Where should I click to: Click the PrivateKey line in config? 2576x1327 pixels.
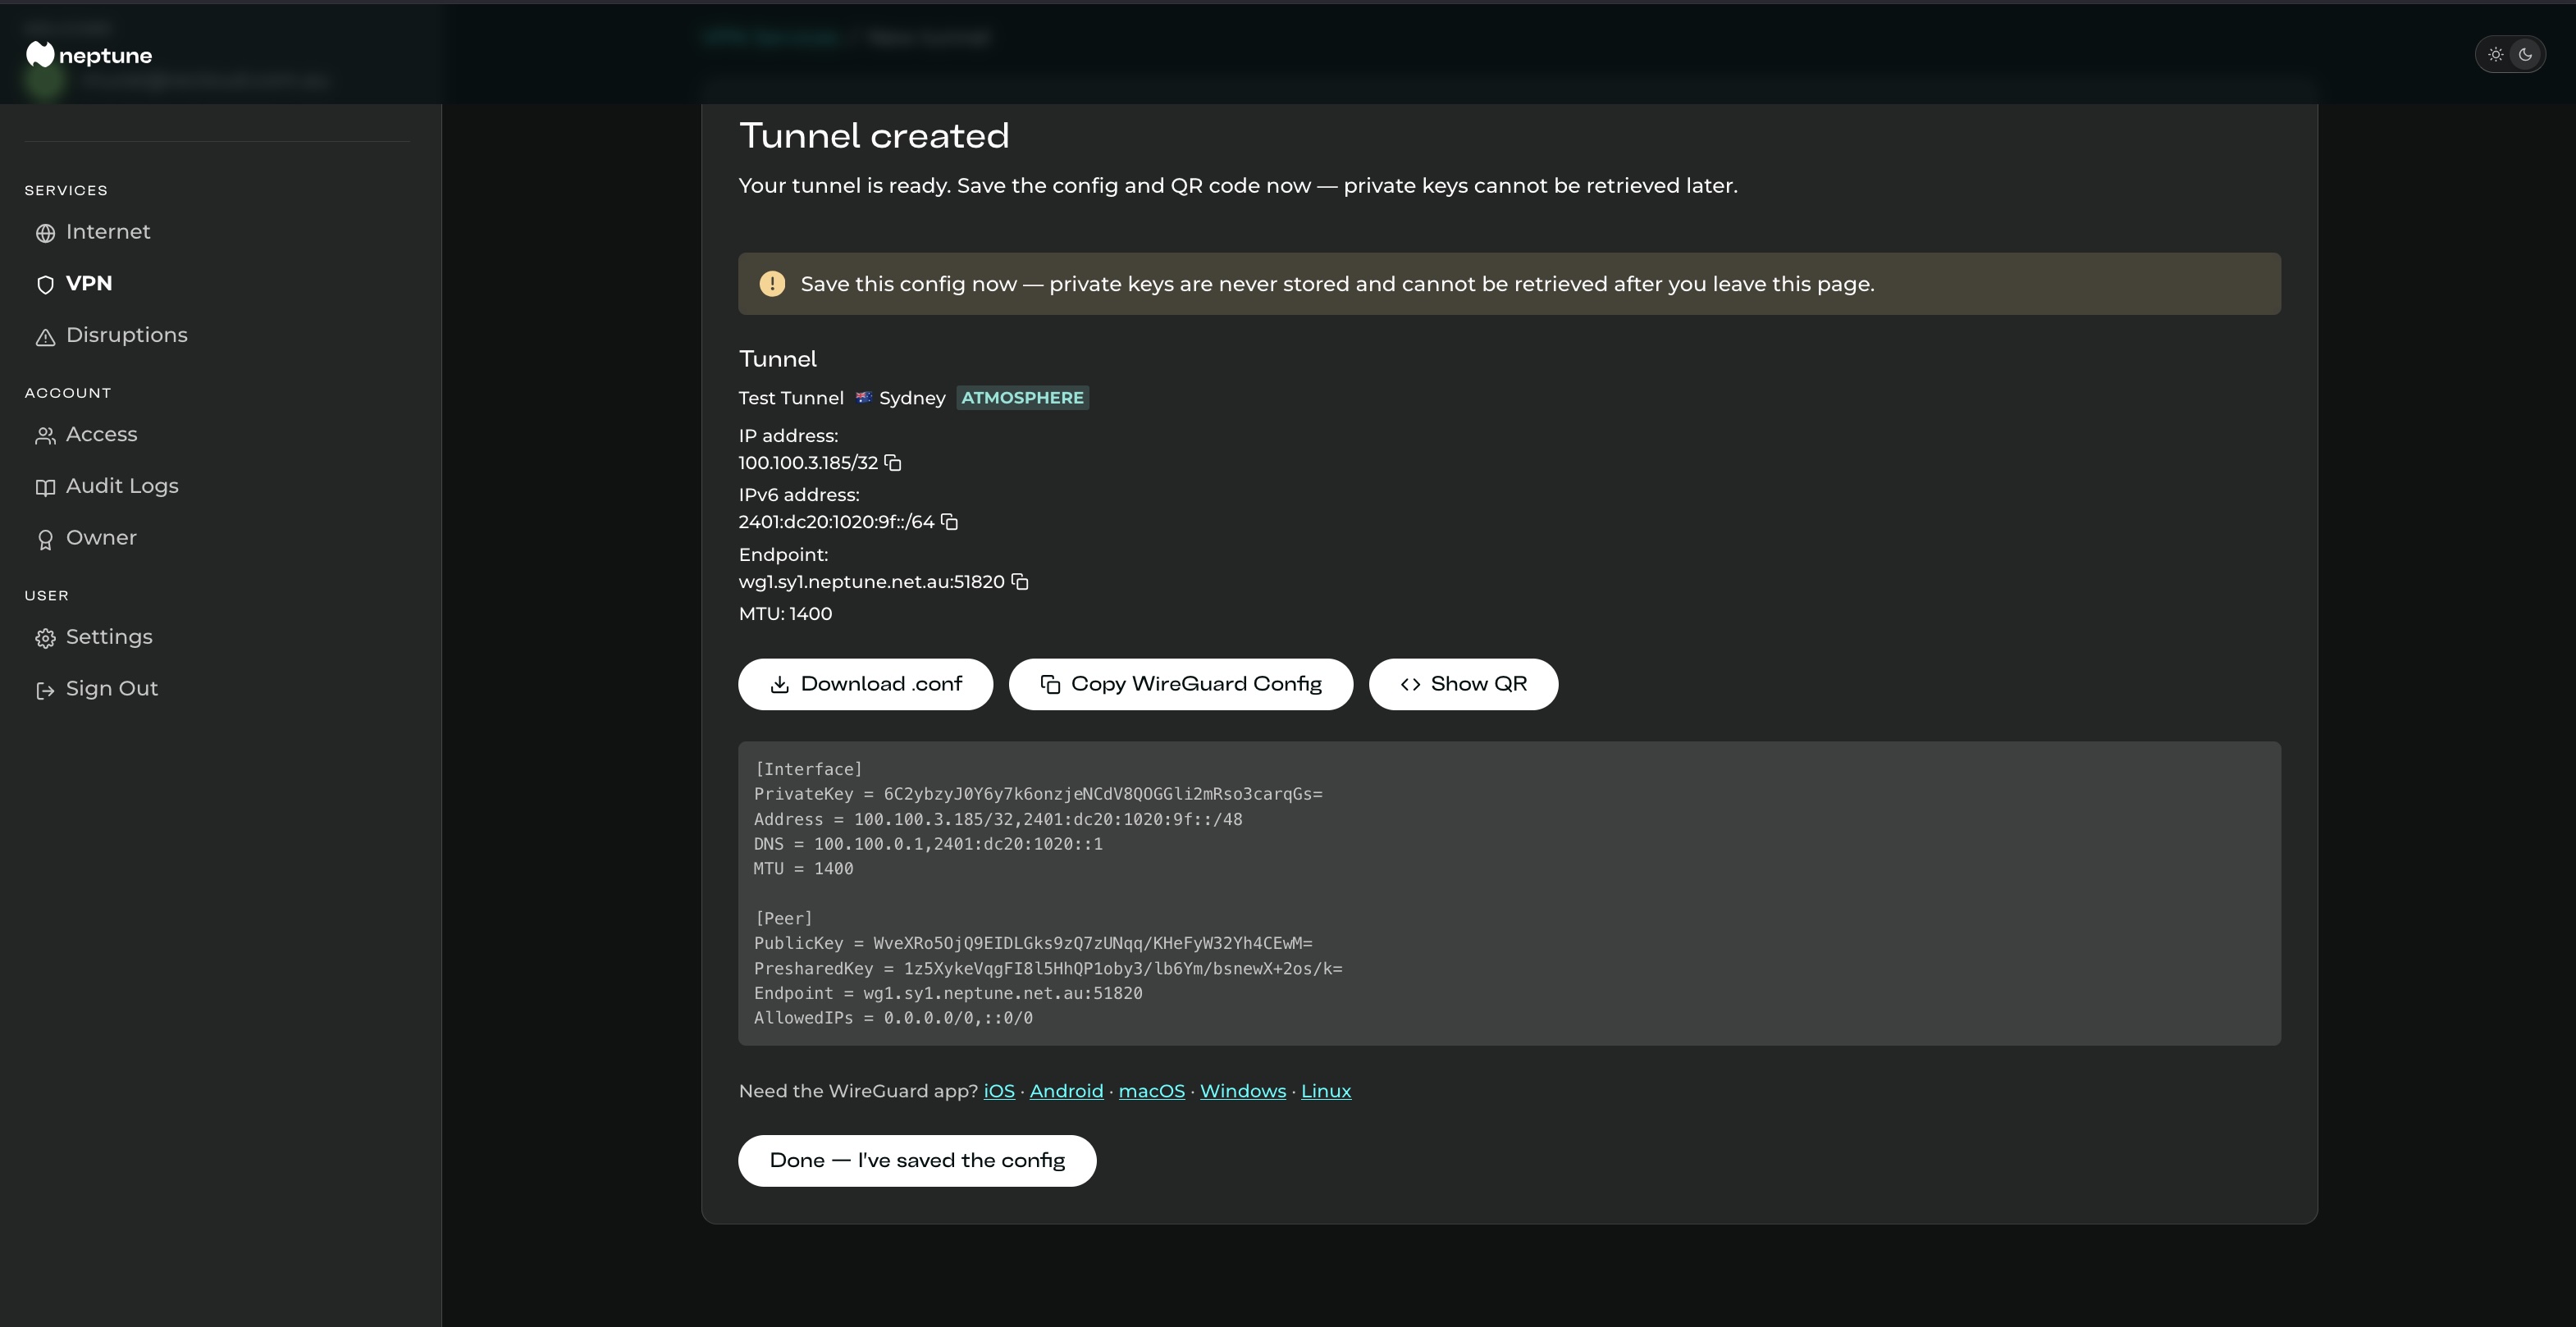tap(1038, 794)
